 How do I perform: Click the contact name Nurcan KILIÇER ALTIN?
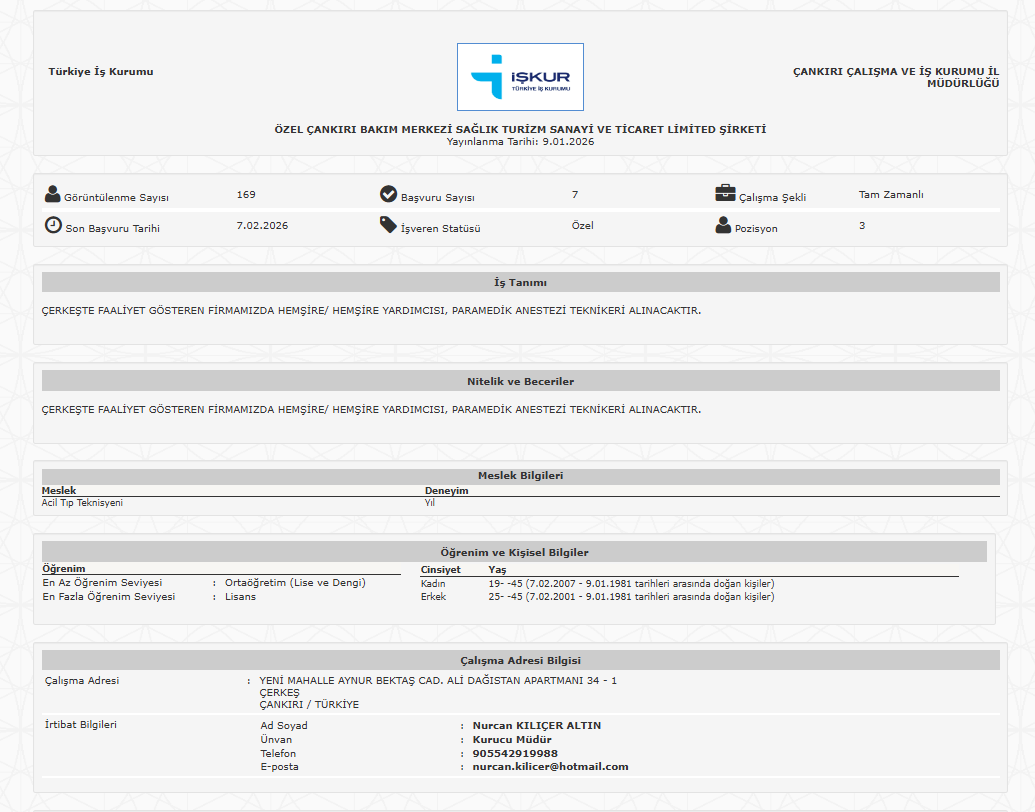pyautogui.click(x=537, y=725)
